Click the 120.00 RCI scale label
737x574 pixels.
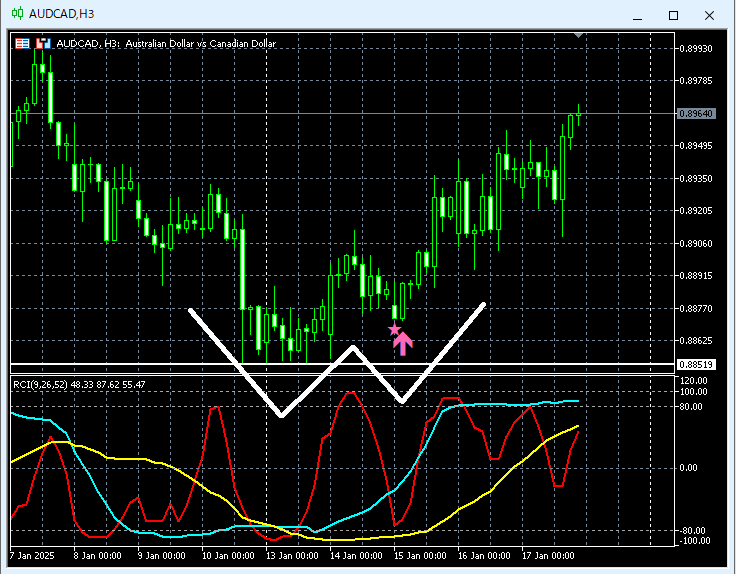(693, 380)
